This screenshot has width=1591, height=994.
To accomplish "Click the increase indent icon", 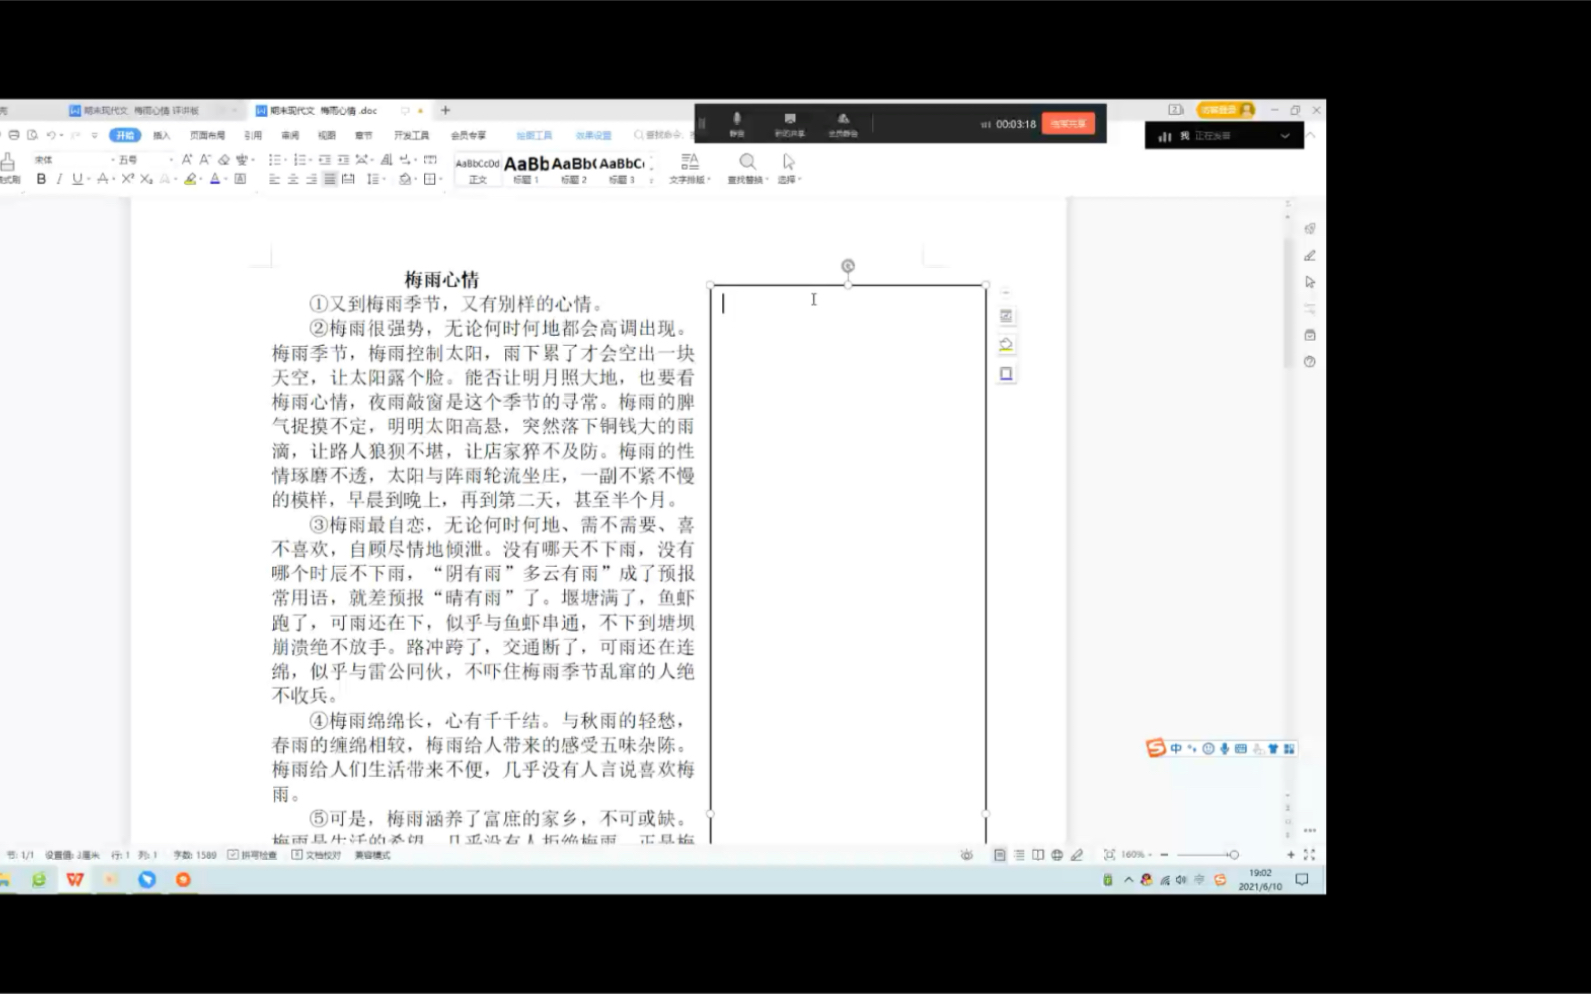I will (x=343, y=160).
